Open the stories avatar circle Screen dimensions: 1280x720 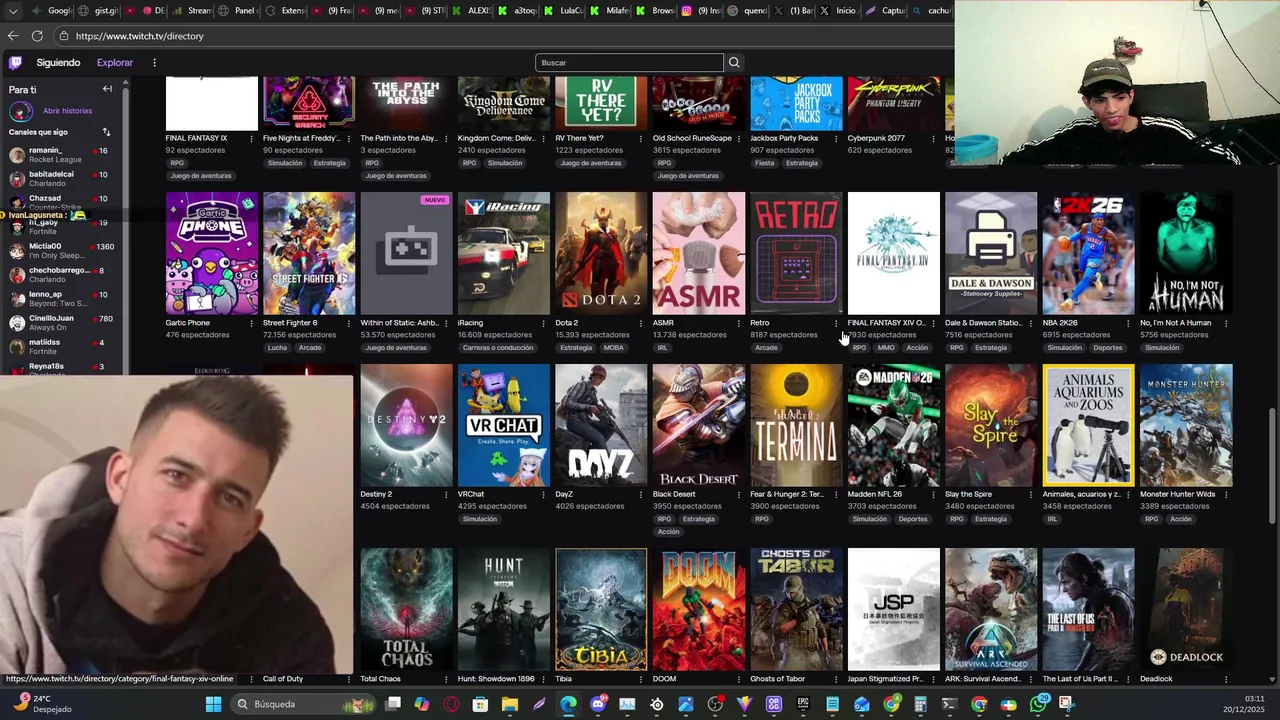[20, 111]
